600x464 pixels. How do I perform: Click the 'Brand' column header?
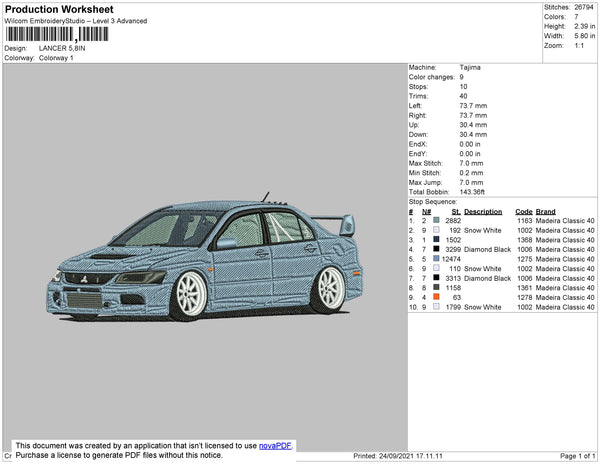pyautogui.click(x=545, y=212)
